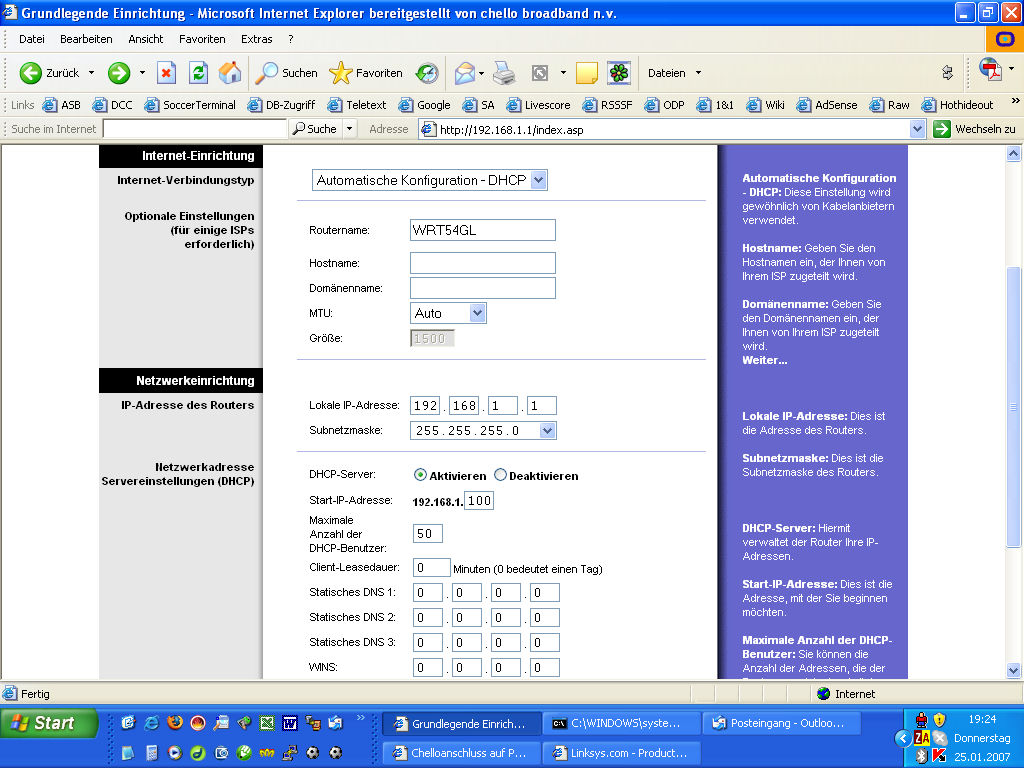
Task: Open the Bearbeiten menu
Action: pyautogui.click(x=86, y=39)
